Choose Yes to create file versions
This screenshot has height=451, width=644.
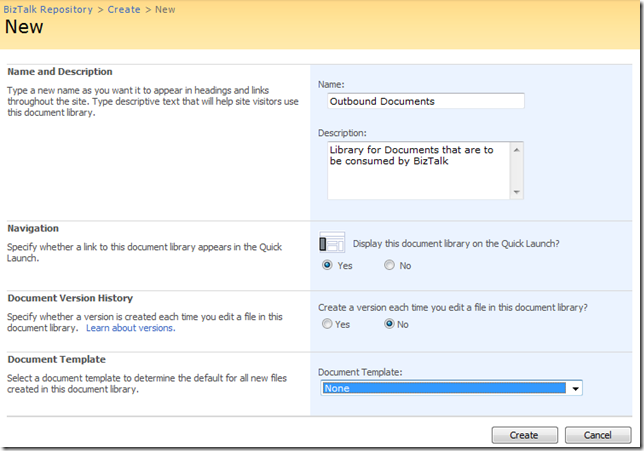tap(327, 324)
